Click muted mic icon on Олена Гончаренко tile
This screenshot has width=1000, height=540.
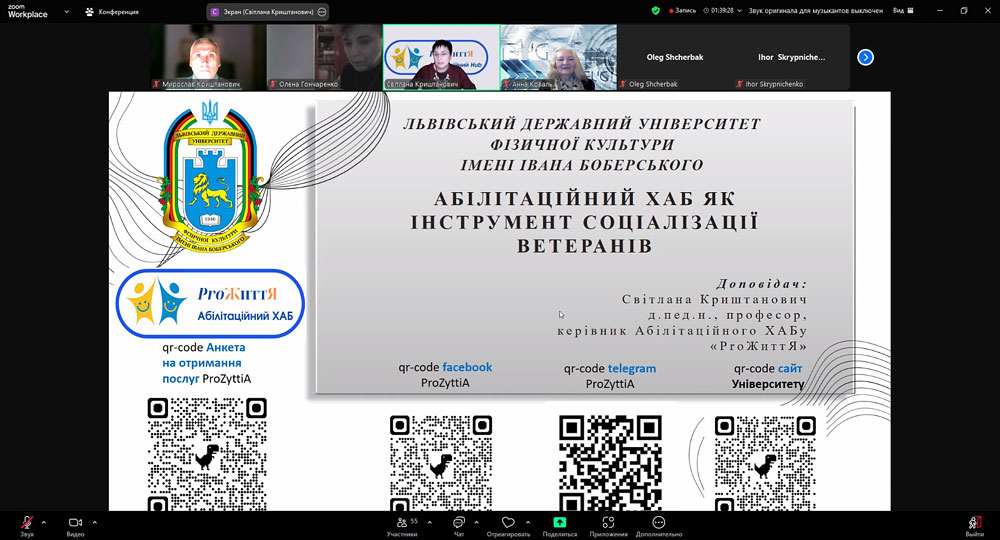(x=273, y=84)
